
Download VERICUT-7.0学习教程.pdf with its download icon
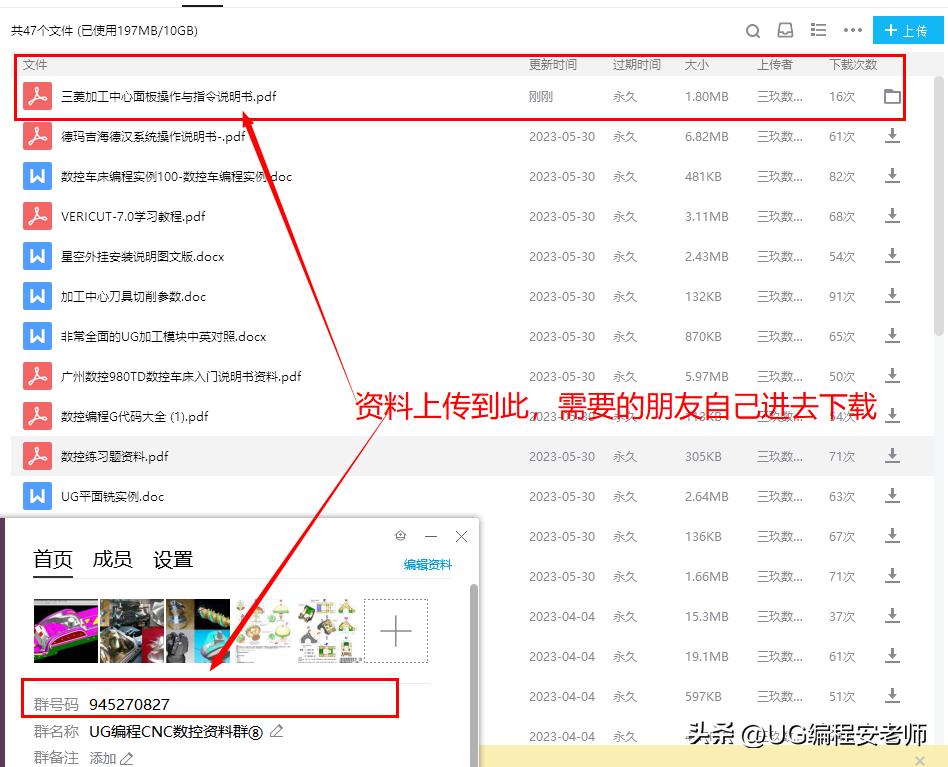tap(891, 216)
